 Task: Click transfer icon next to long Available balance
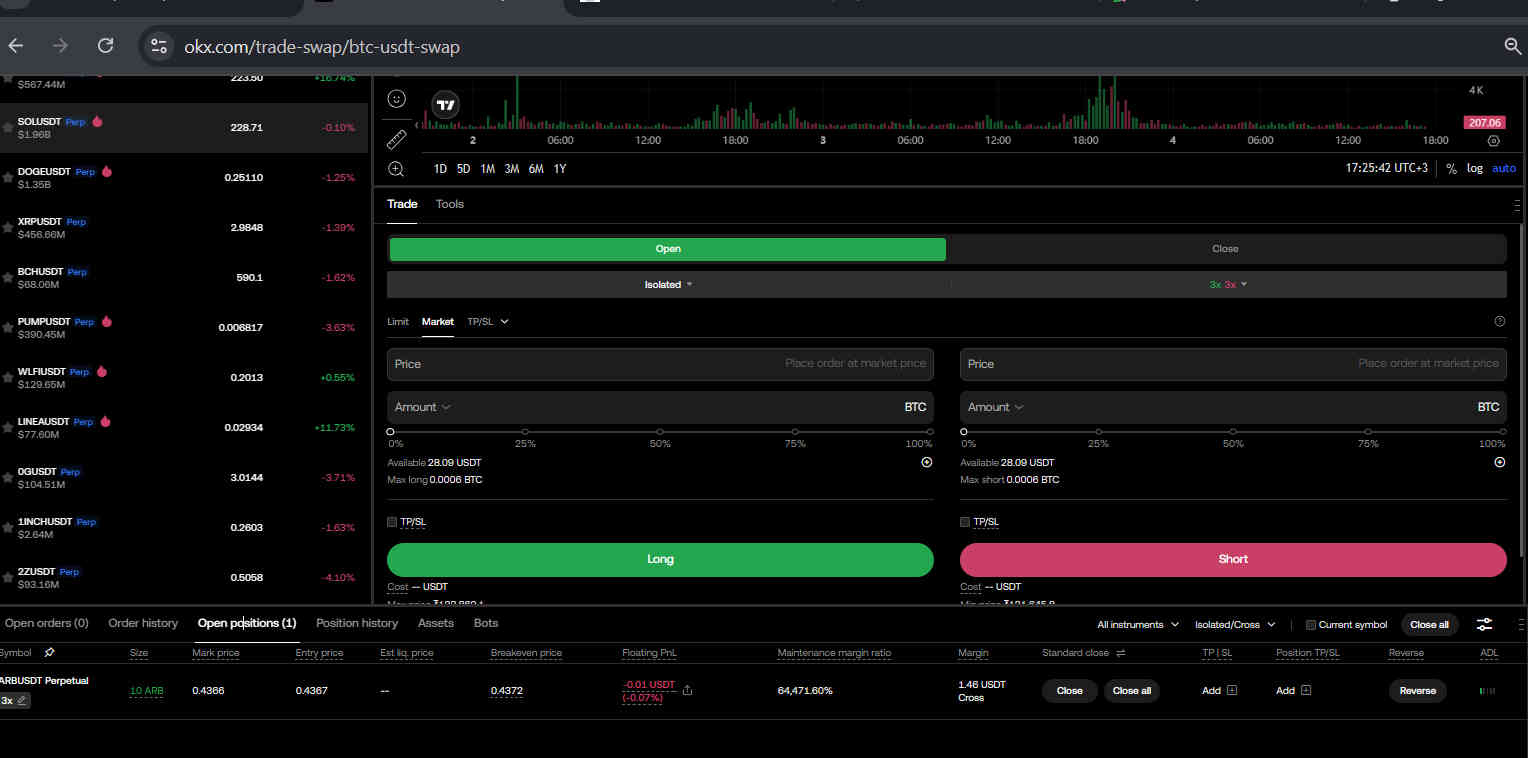point(926,463)
